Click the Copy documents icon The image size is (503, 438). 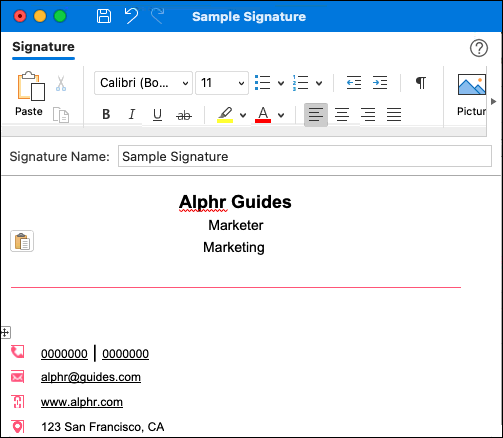pyautogui.click(x=61, y=115)
